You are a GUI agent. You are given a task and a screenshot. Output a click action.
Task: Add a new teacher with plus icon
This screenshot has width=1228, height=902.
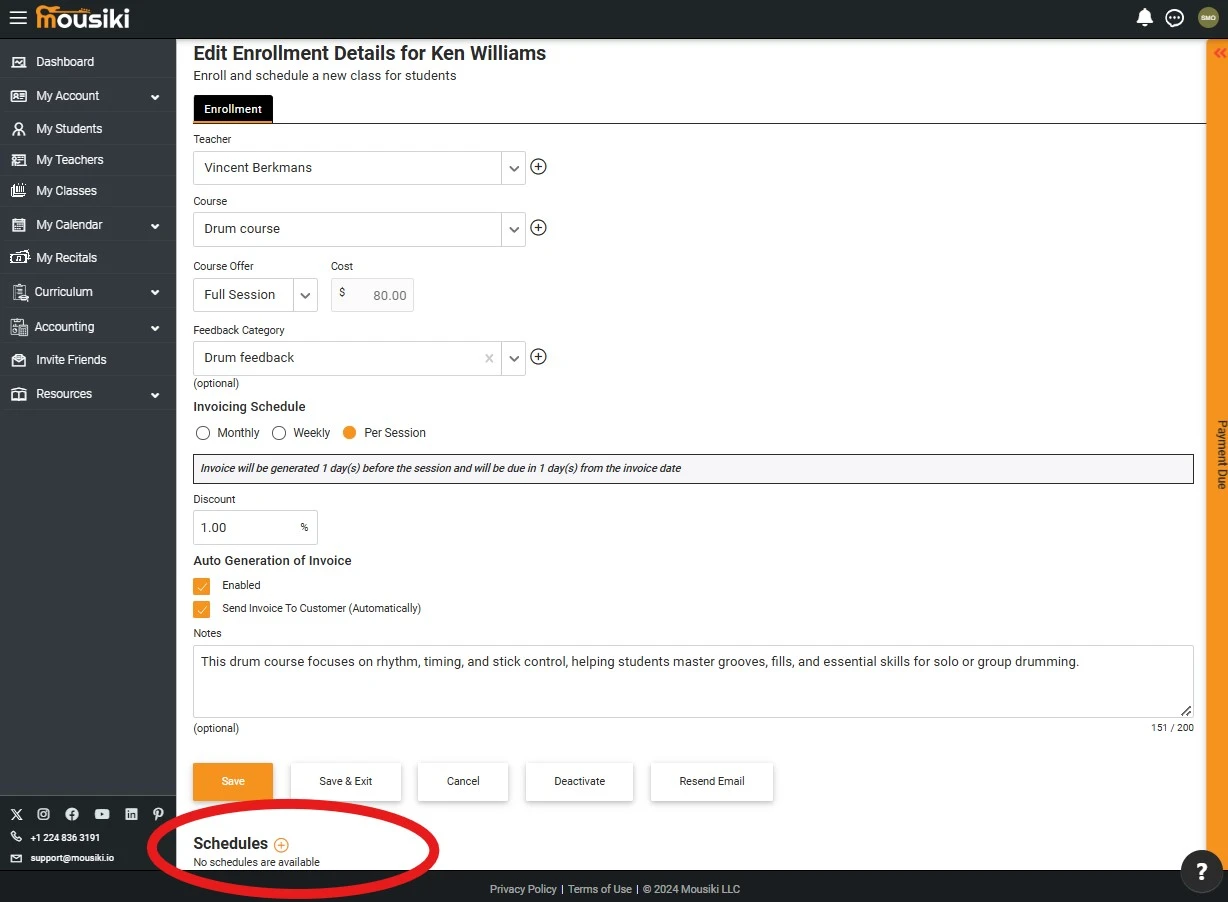tap(538, 167)
